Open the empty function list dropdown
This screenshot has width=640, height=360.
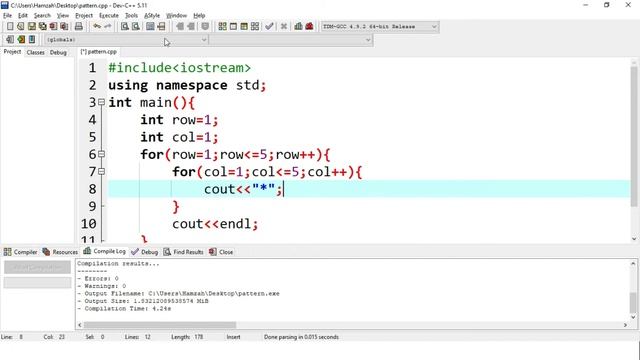(x=291, y=40)
